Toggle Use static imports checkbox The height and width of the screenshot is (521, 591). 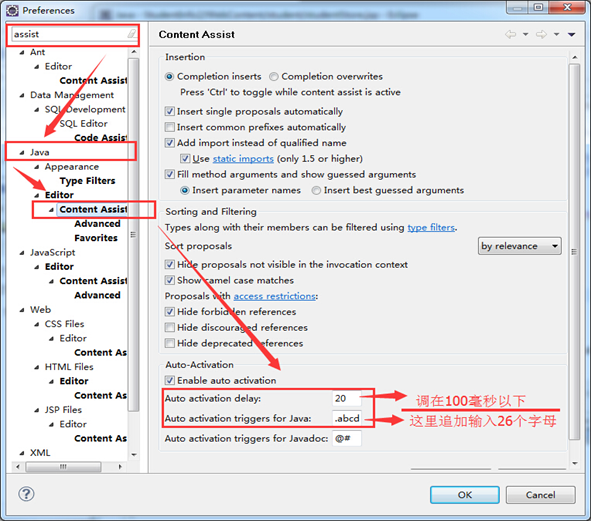pos(185,159)
